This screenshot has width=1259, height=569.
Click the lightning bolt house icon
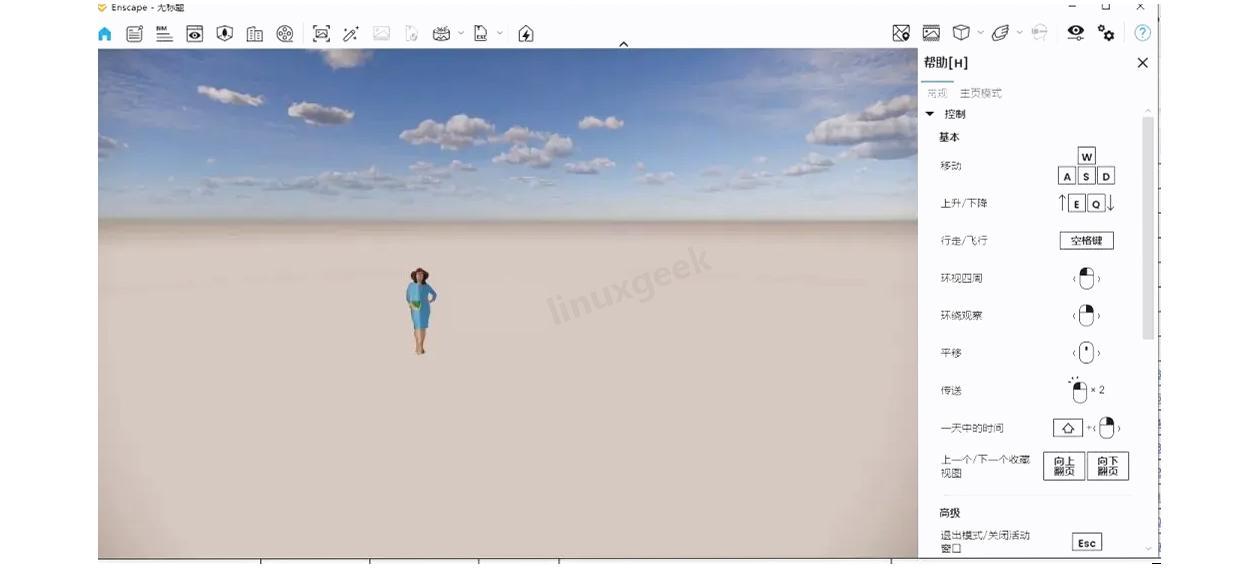[x=526, y=34]
